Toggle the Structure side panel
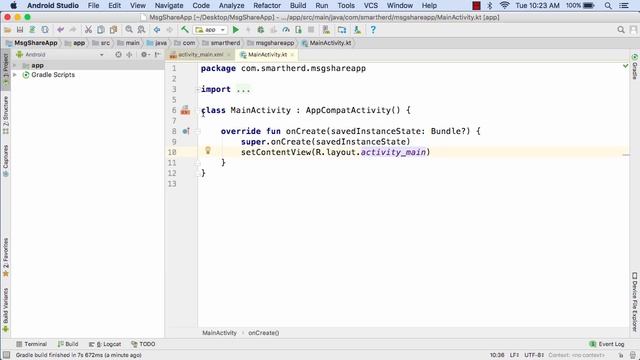The width and height of the screenshot is (640, 360). pyautogui.click(x=6, y=115)
